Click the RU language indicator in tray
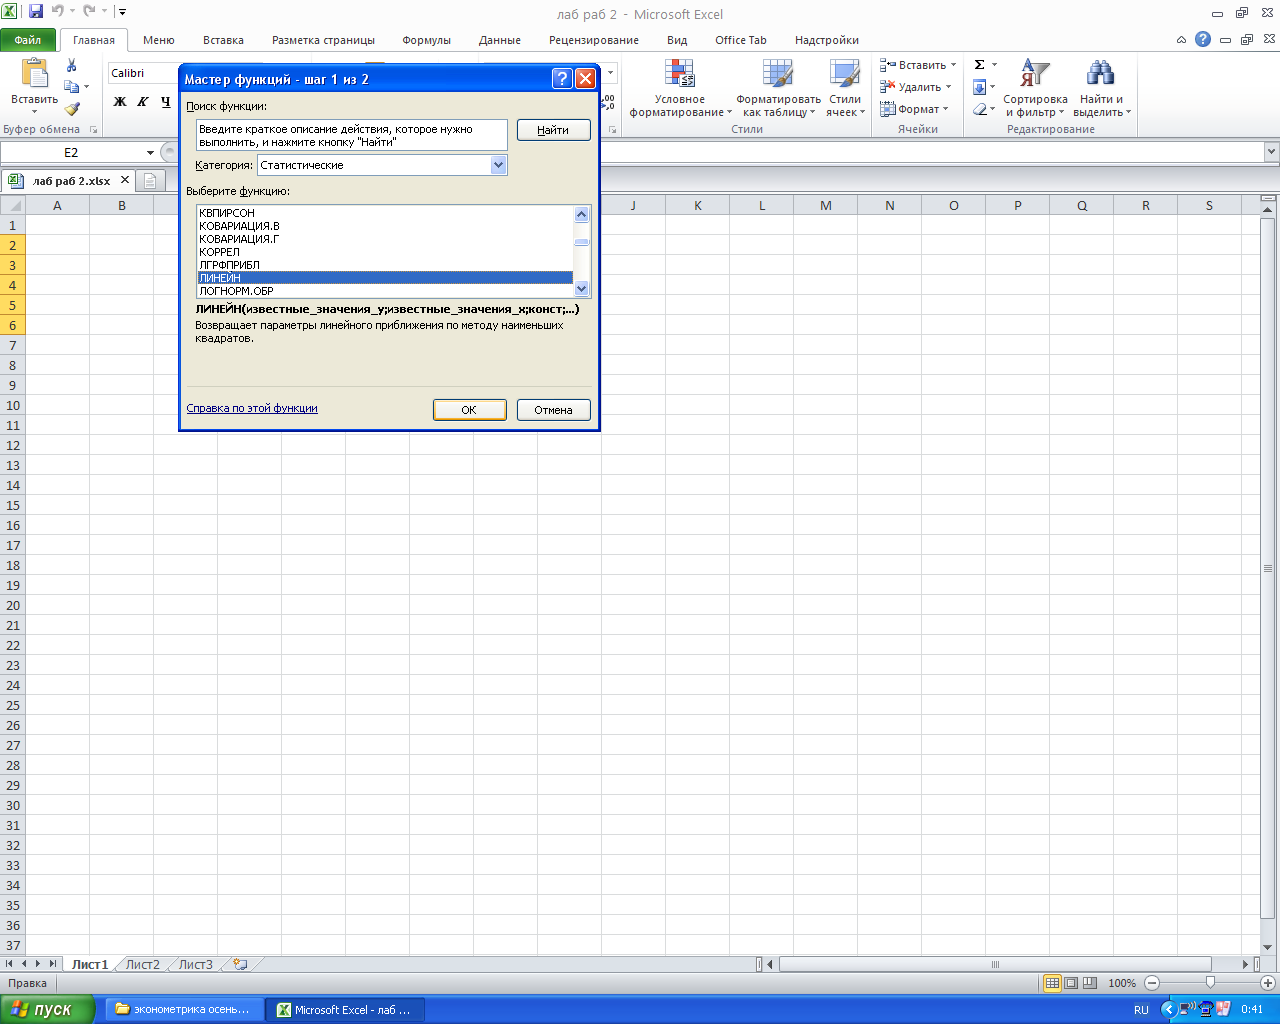Image resolution: width=1280 pixels, height=1024 pixels. point(1141,1010)
